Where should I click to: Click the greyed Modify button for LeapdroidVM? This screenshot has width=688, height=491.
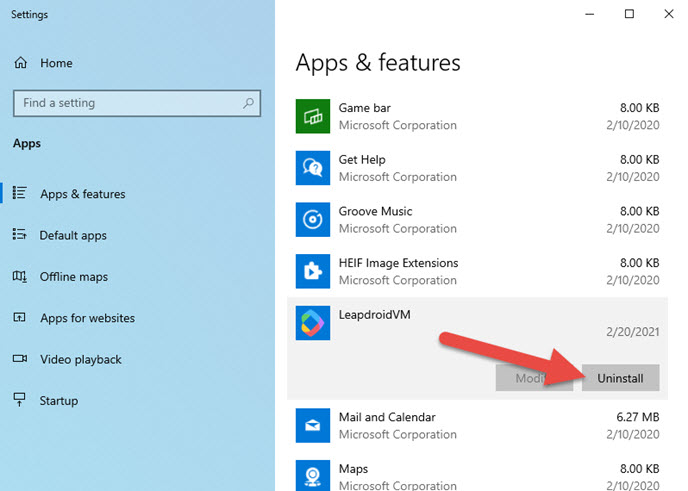(x=534, y=378)
